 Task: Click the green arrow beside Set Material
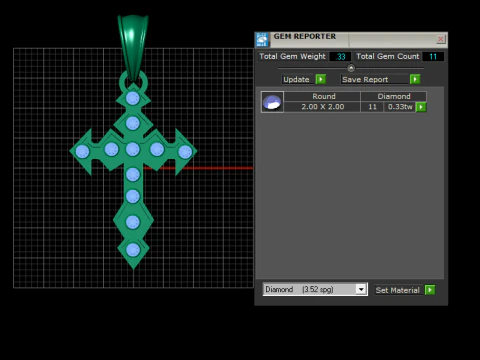430,290
